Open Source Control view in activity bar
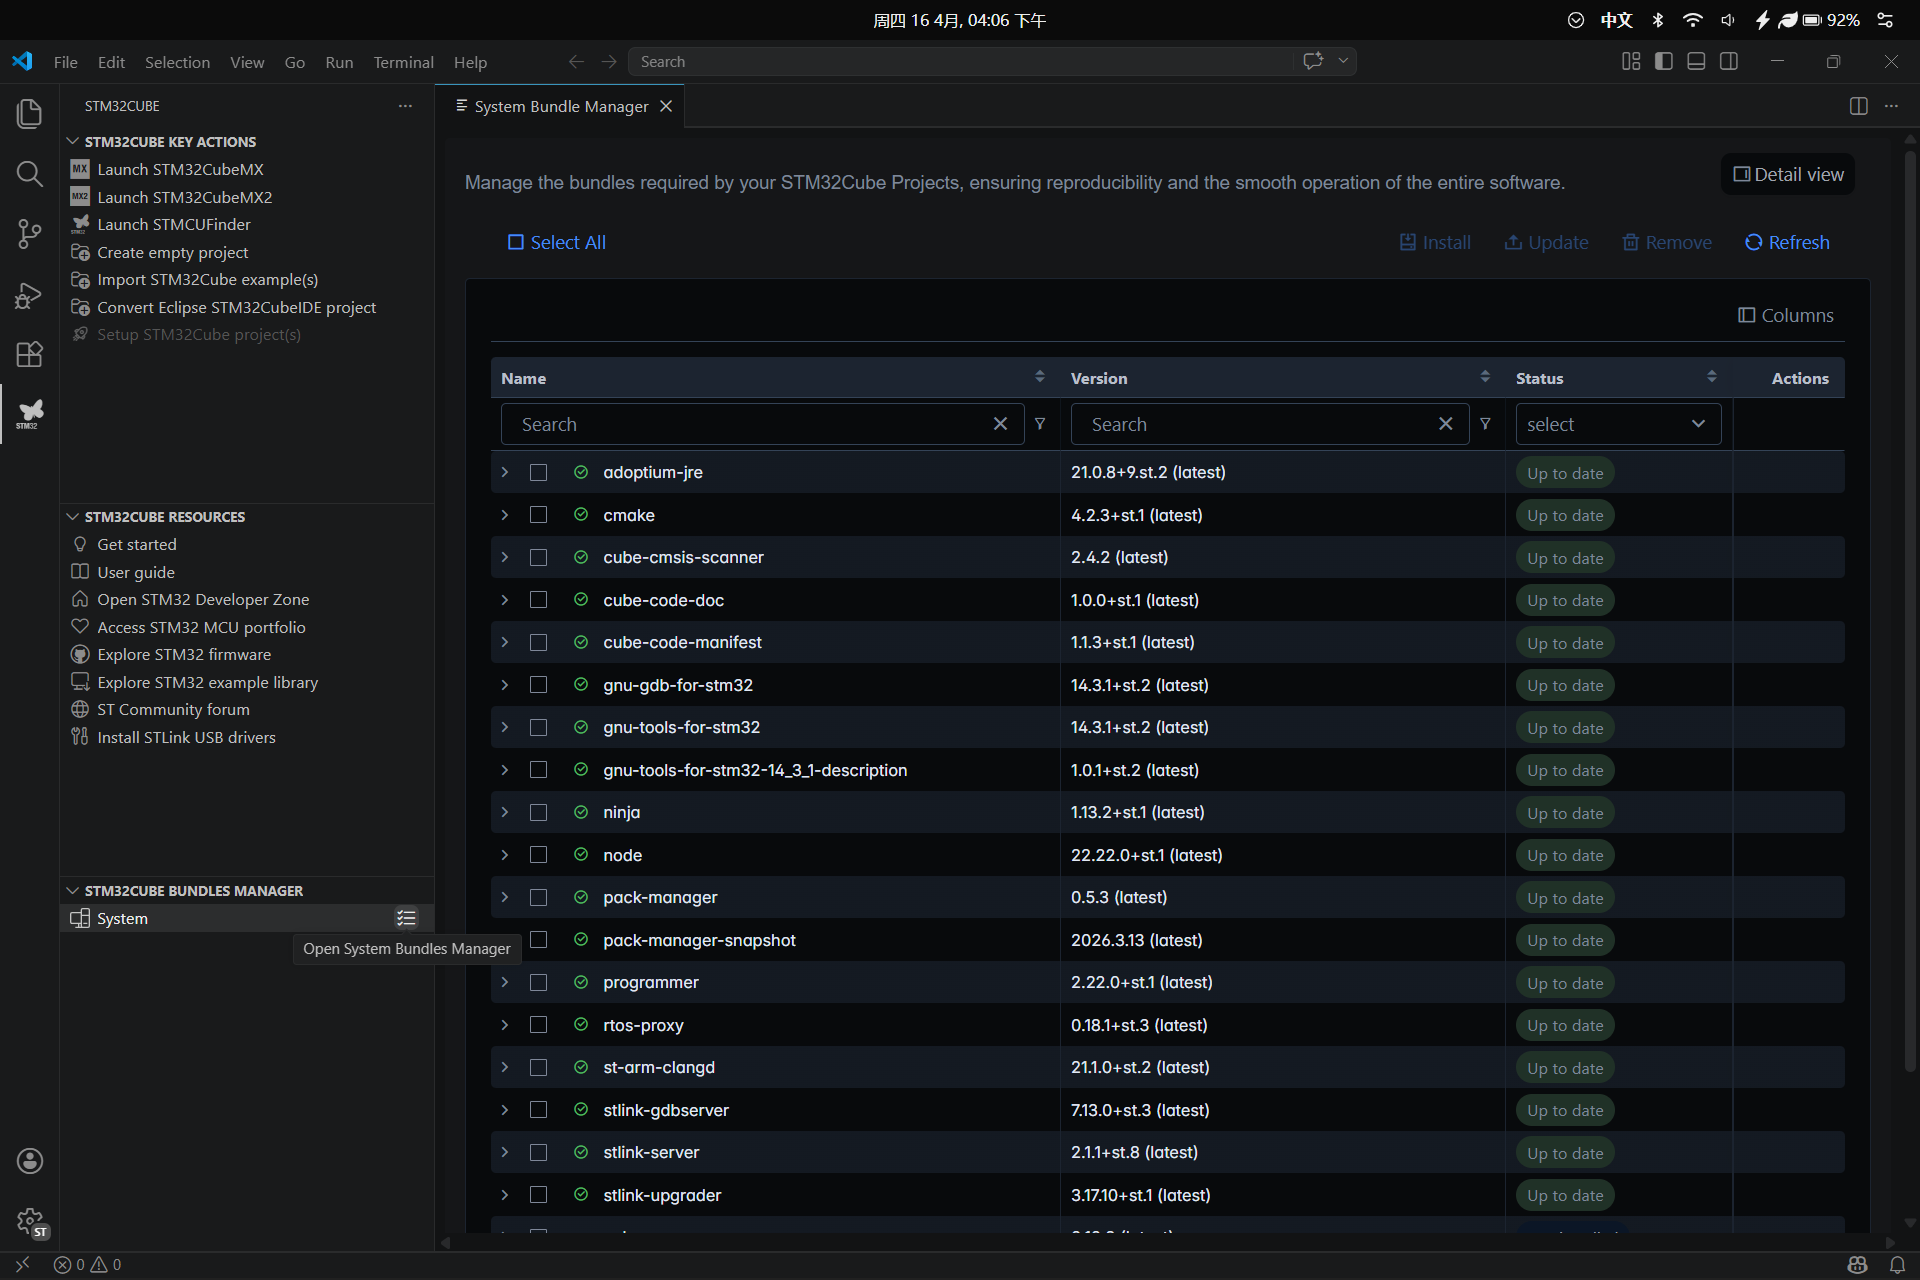1920x1280 pixels. tap(29, 234)
